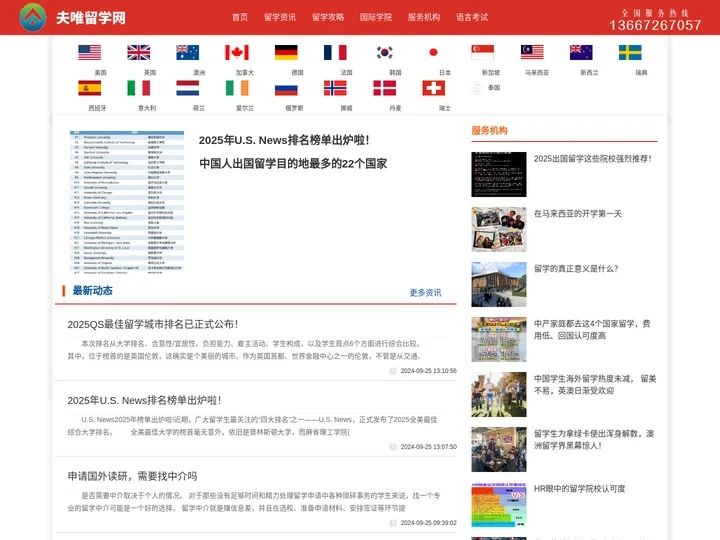
Task: Select the United Kingdom flag icon
Action: [x=139, y=52]
